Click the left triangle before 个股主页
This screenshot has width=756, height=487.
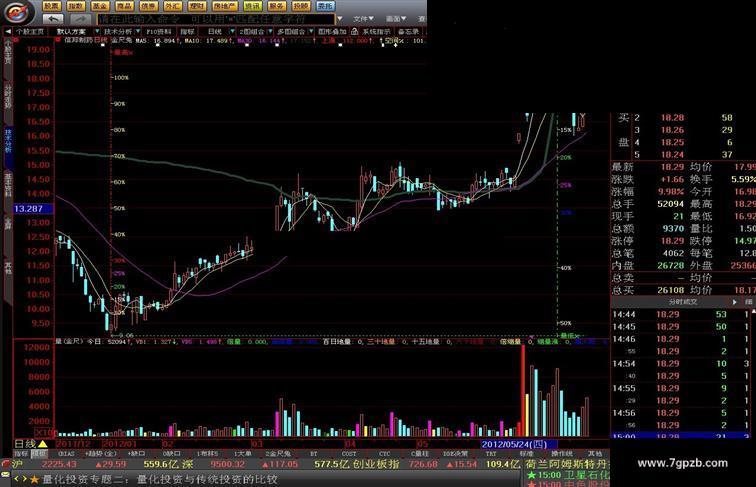(7, 31)
